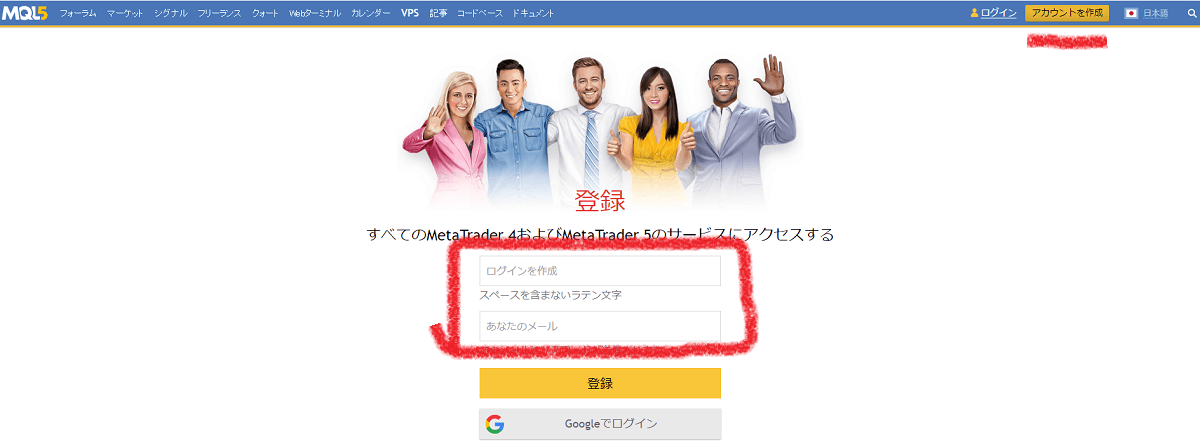This screenshot has height=446, width=1200.
Task: Focus the ログインを作成 input field
Action: [600, 271]
